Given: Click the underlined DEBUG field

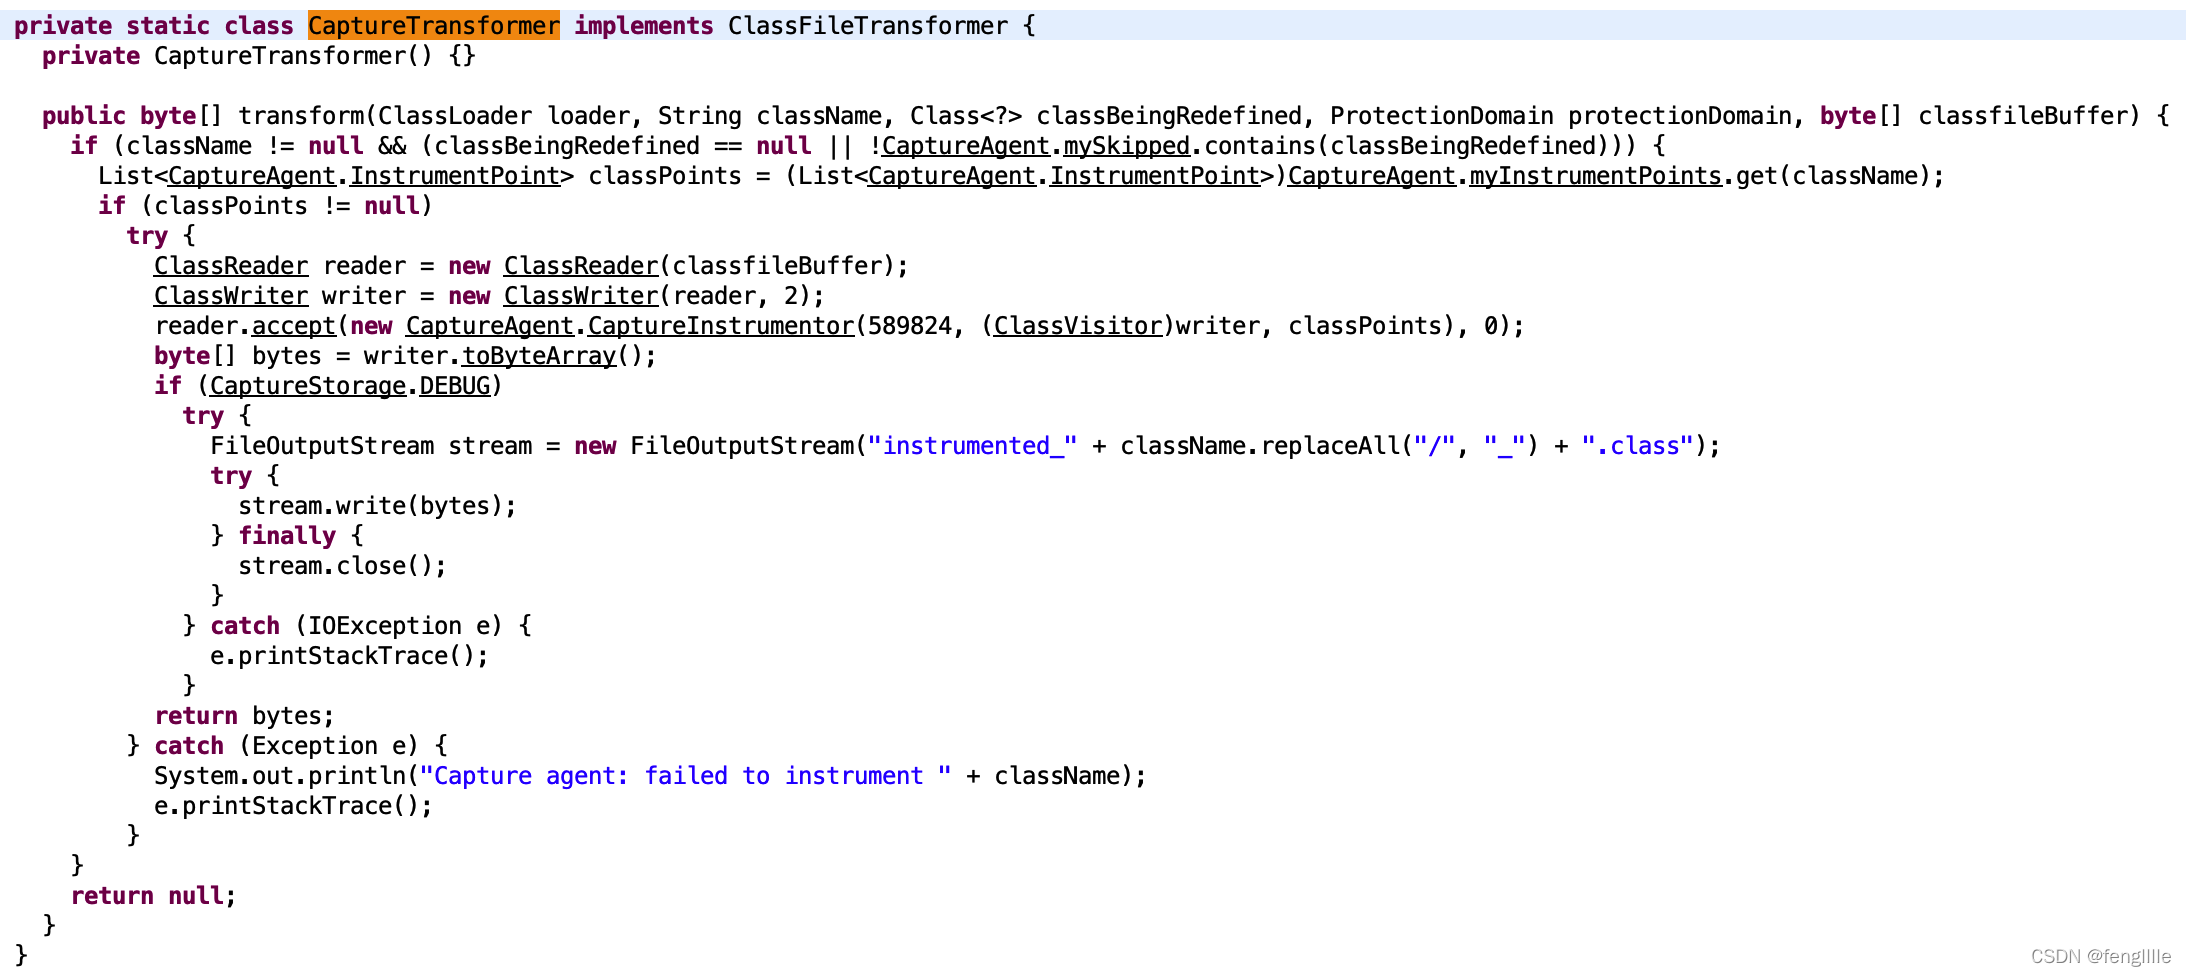Looking at the screenshot, I should [x=455, y=386].
